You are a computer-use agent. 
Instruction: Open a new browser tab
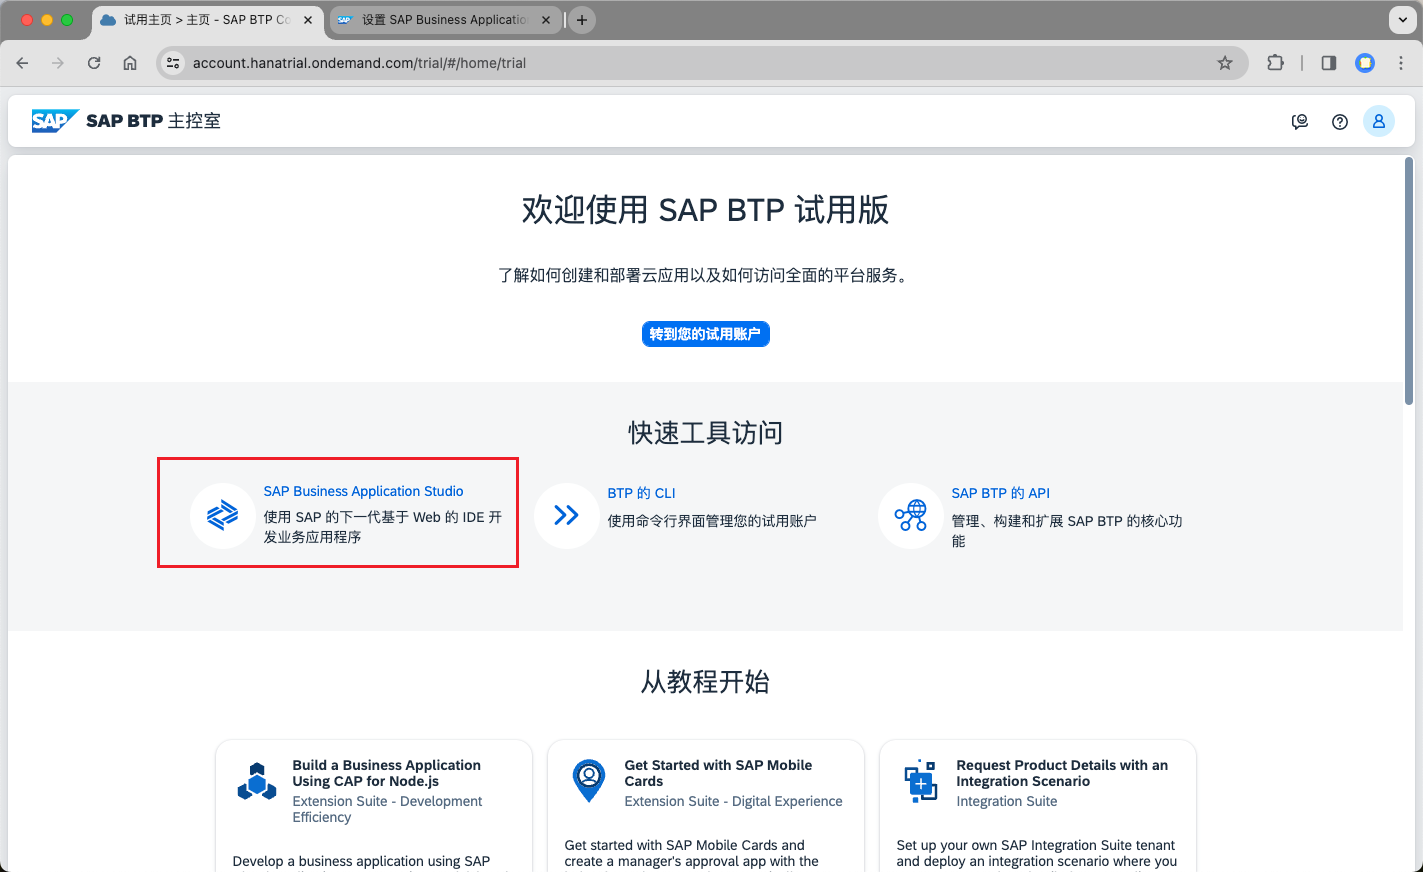tap(581, 20)
